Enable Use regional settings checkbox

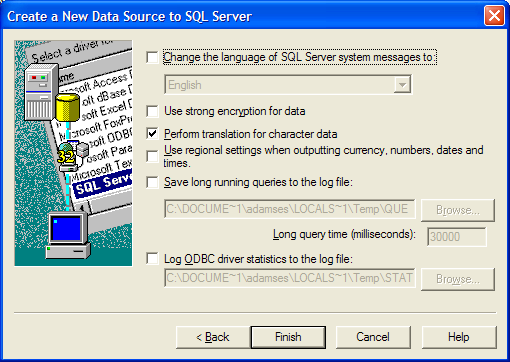[x=152, y=156]
